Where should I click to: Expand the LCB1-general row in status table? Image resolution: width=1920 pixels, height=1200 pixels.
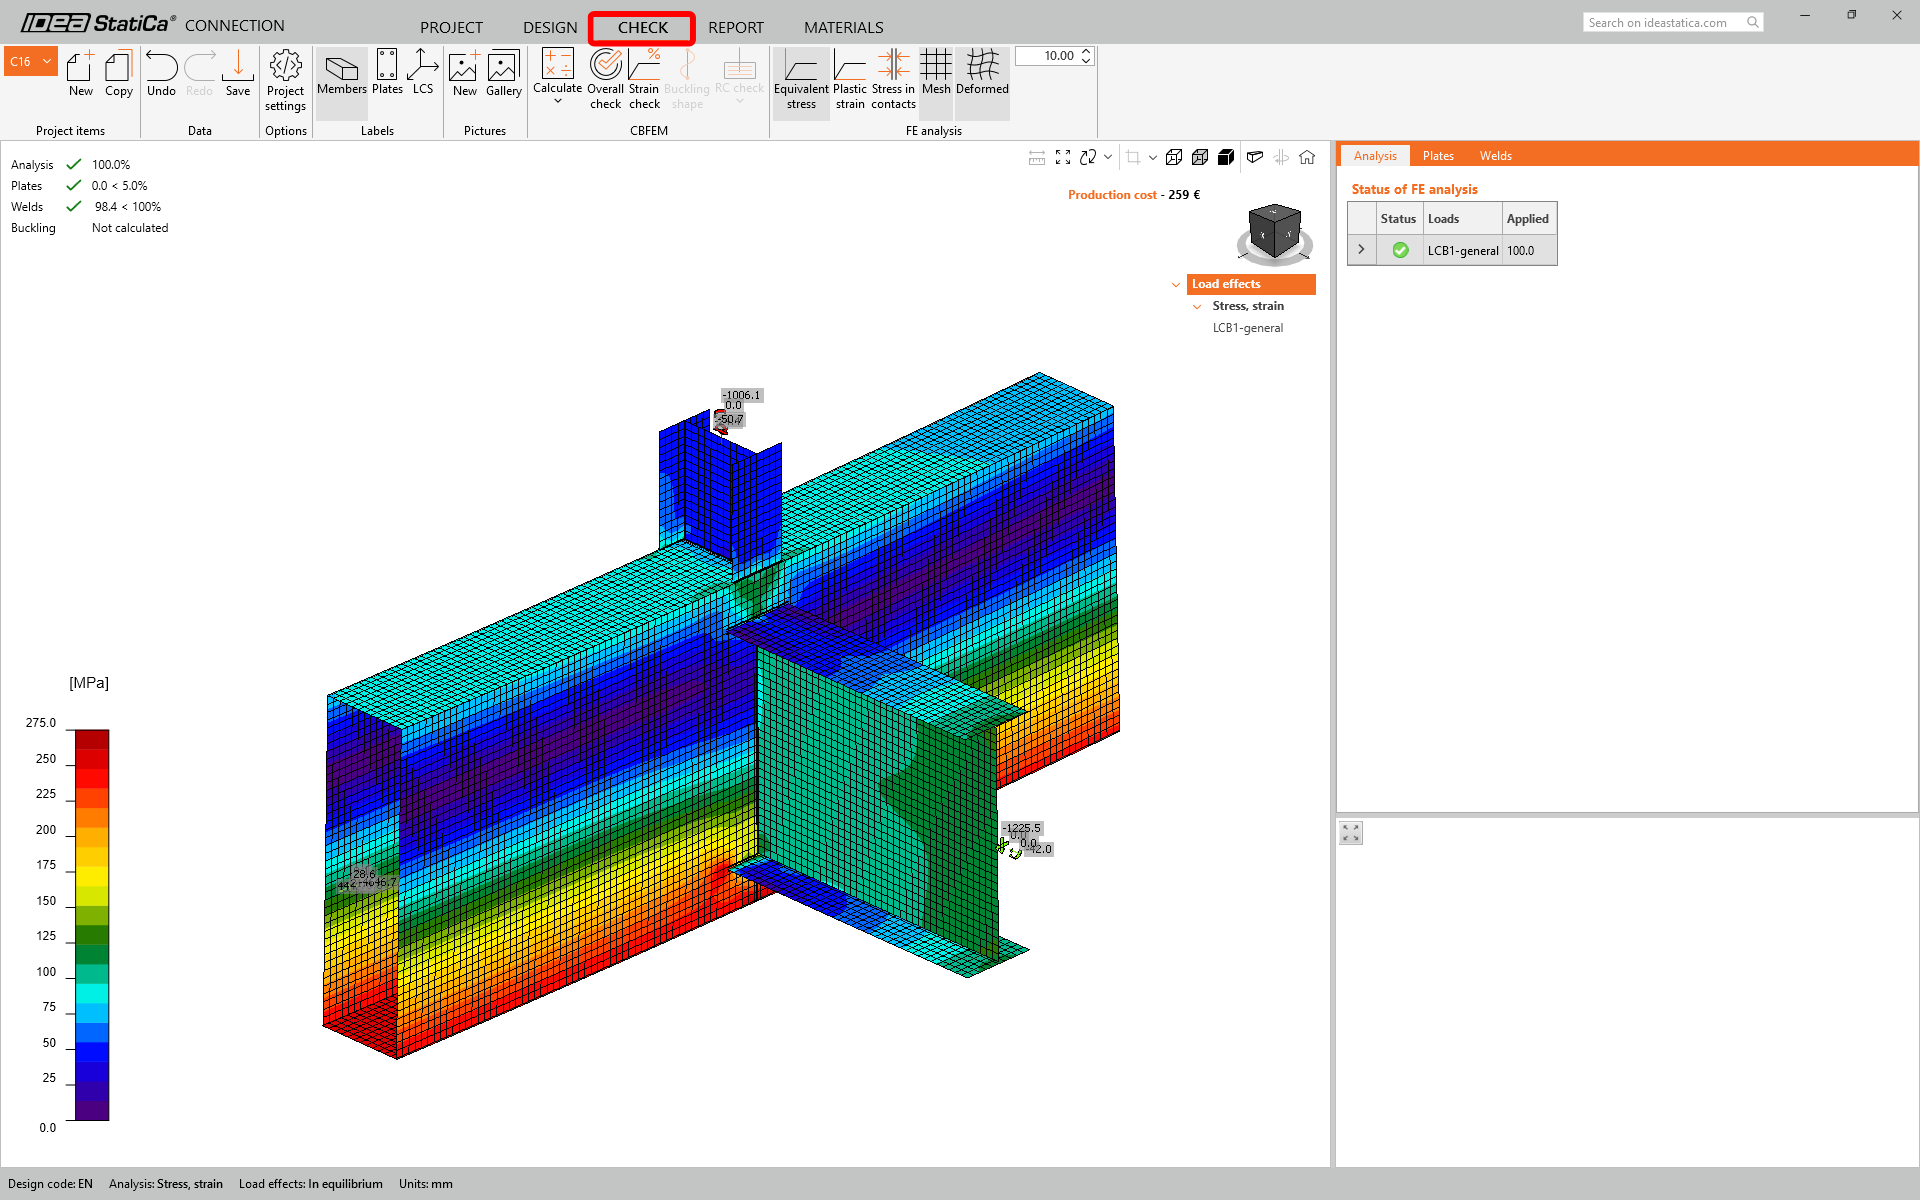(1361, 250)
